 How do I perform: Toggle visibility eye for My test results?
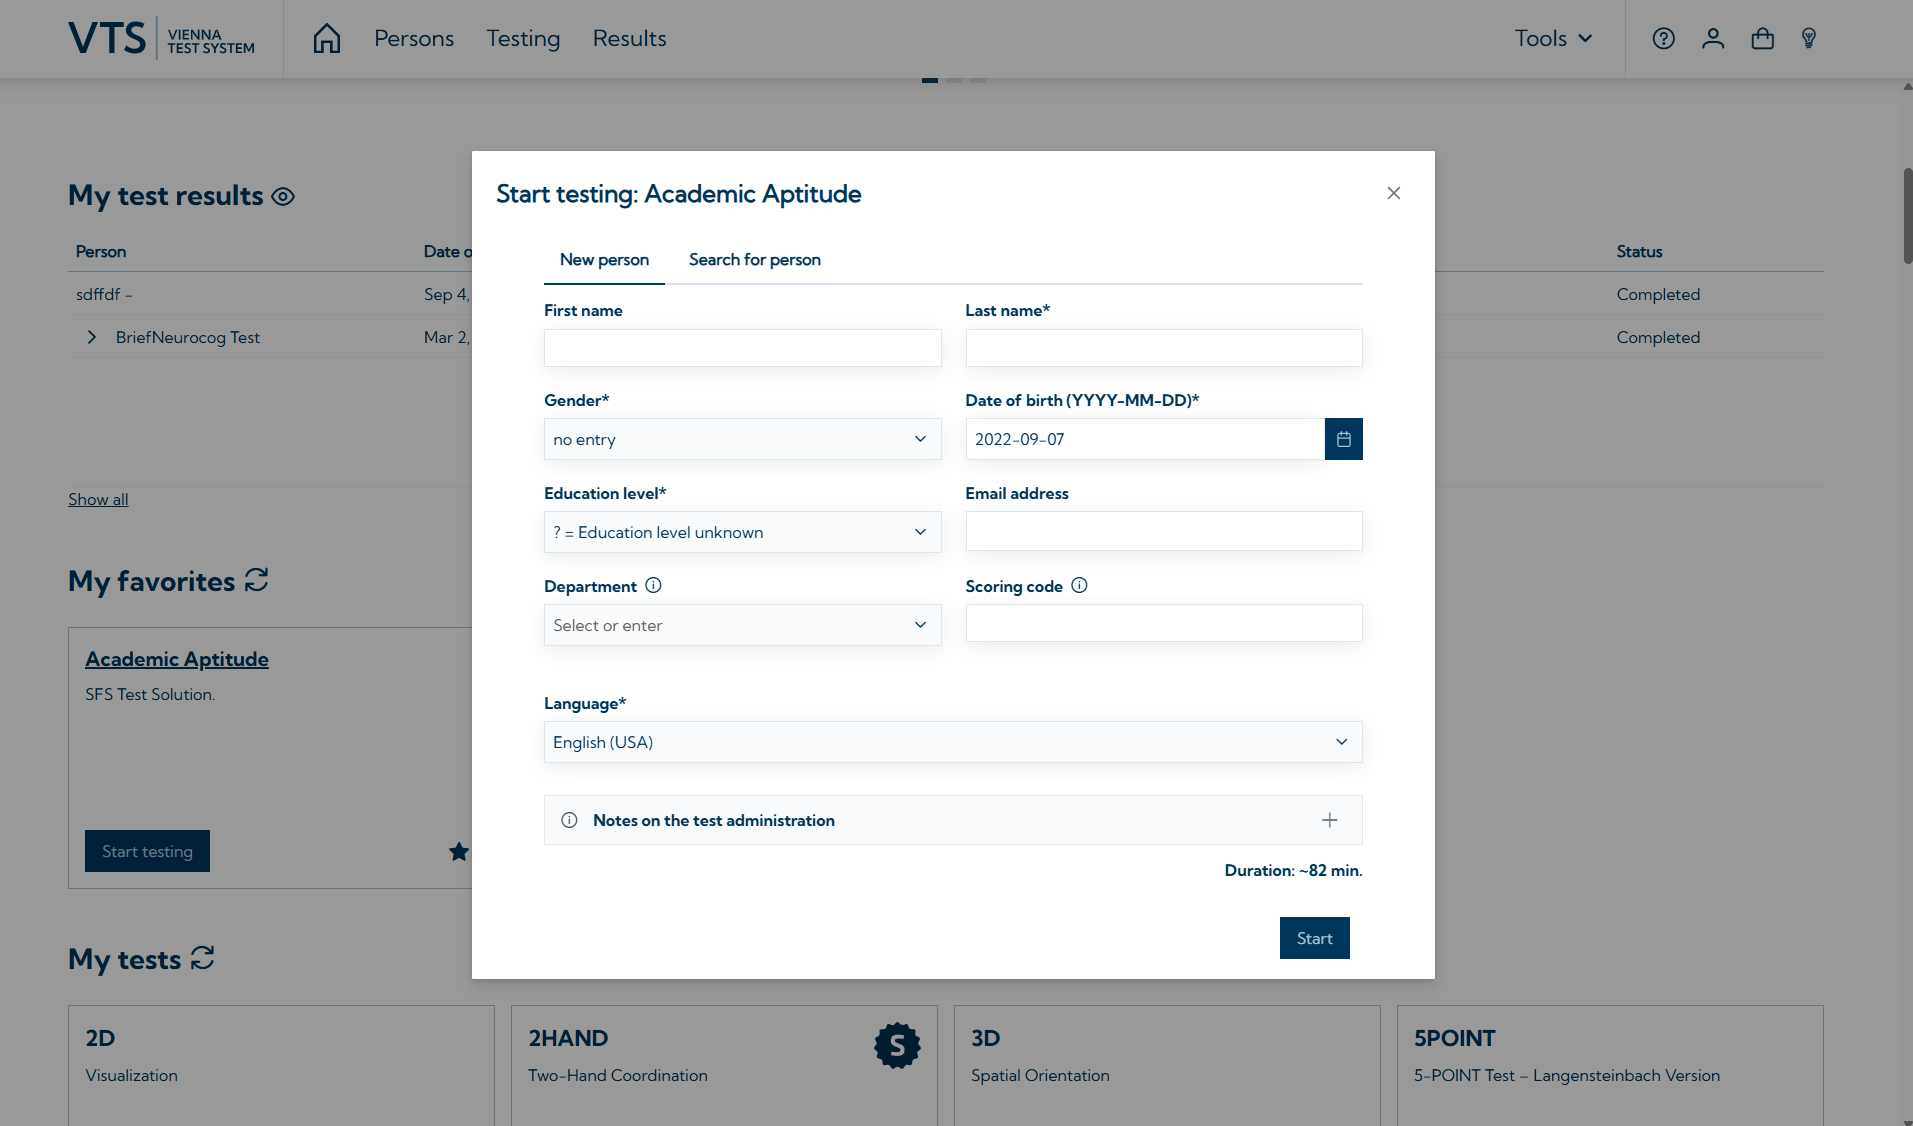(x=284, y=196)
